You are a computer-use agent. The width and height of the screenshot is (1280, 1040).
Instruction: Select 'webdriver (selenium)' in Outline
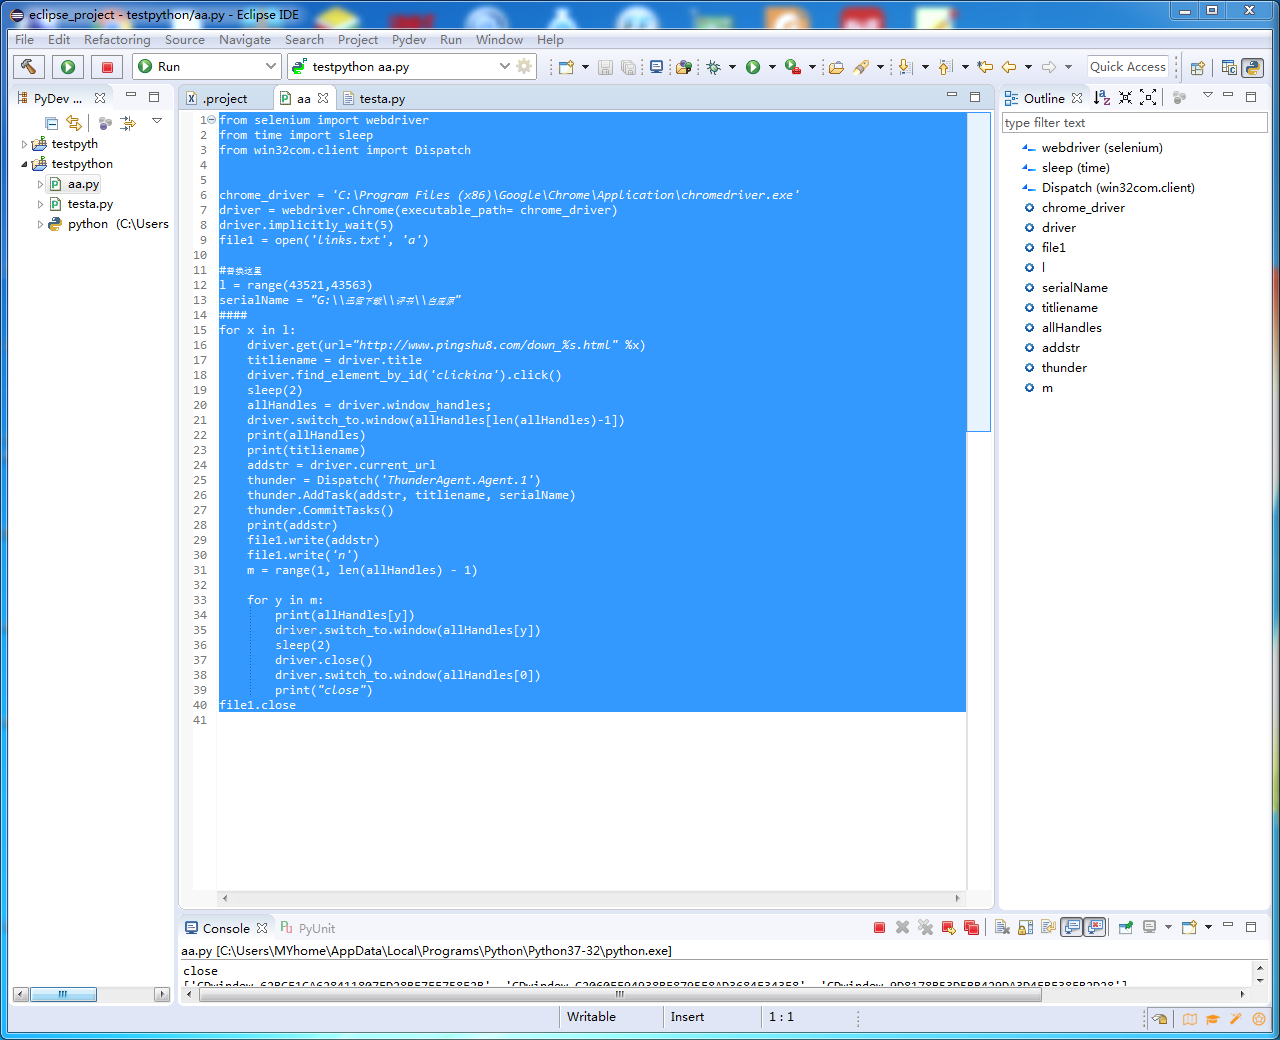pyautogui.click(x=1102, y=148)
